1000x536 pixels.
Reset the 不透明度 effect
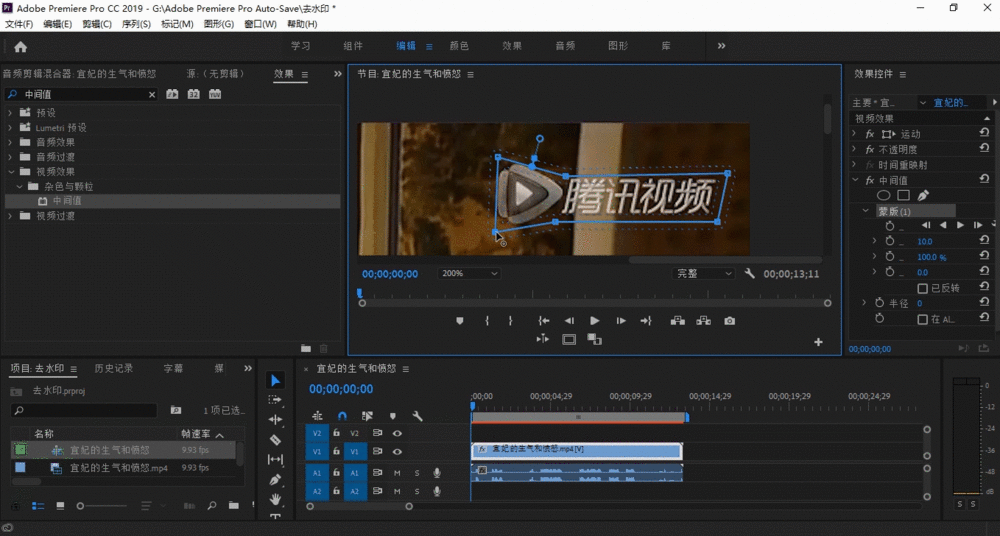[984, 149]
